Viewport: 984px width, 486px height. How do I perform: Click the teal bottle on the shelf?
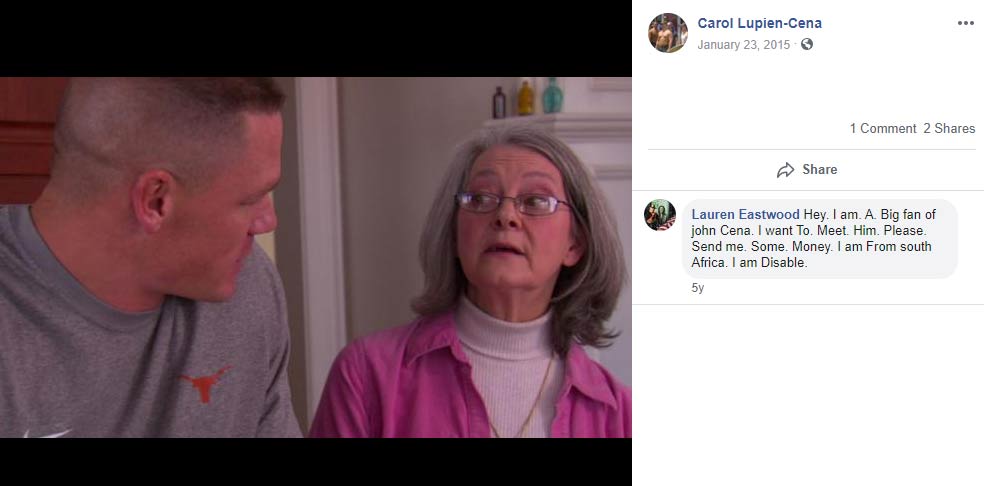[x=552, y=96]
